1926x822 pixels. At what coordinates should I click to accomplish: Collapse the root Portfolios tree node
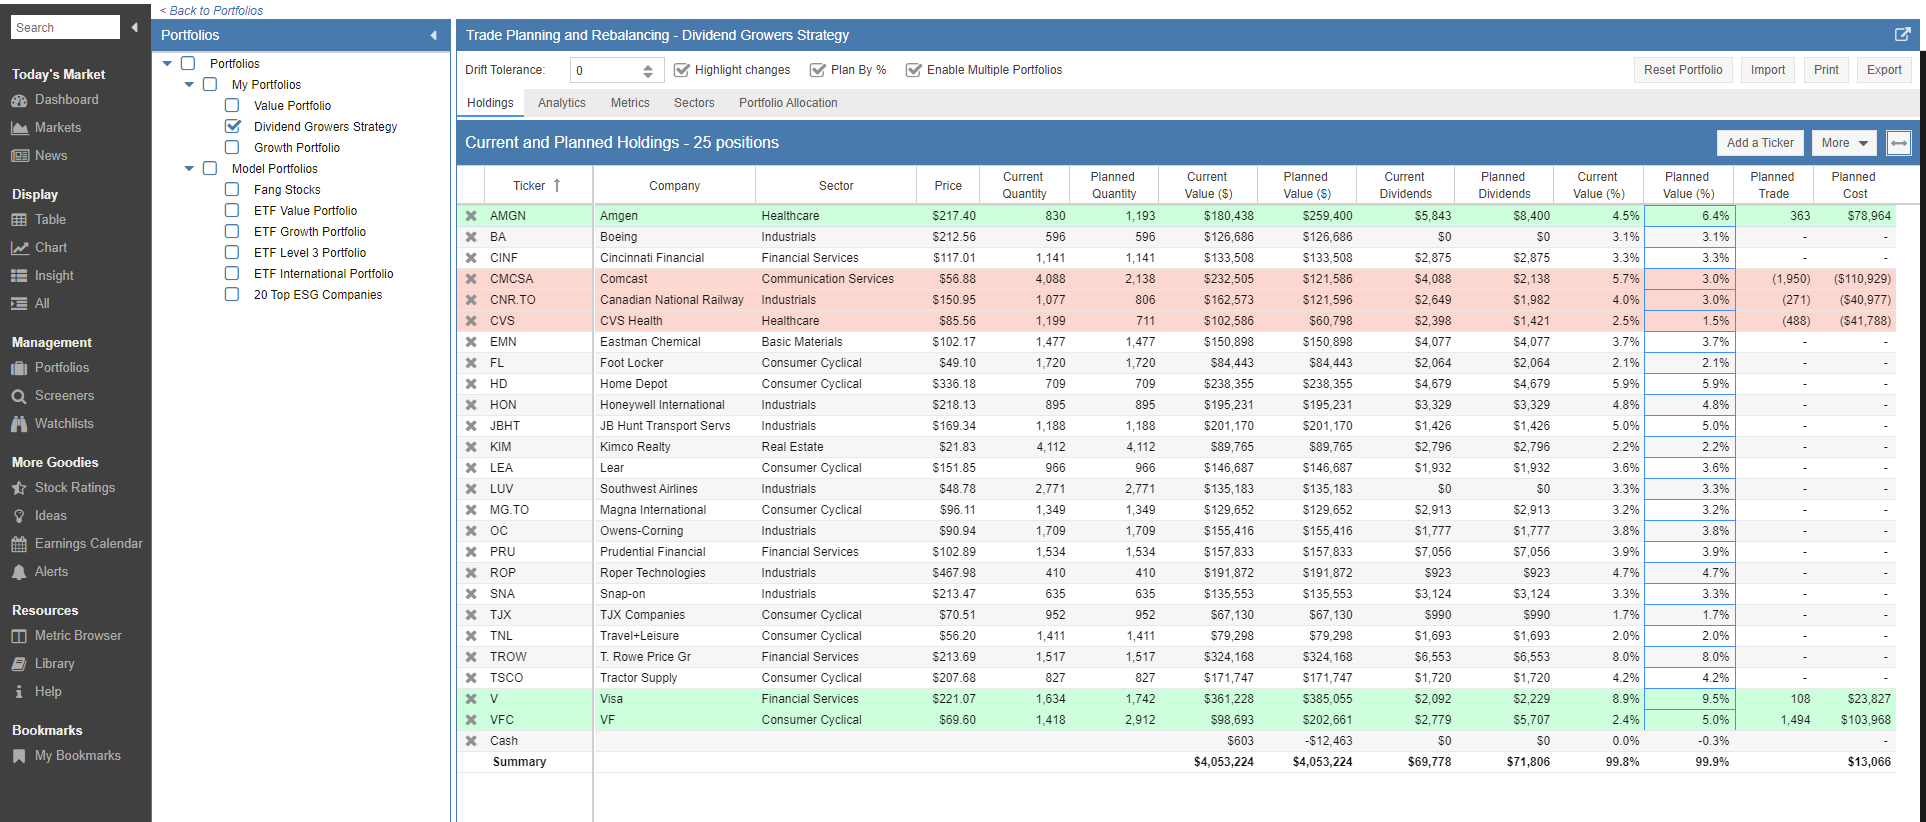pyautogui.click(x=167, y=63)
